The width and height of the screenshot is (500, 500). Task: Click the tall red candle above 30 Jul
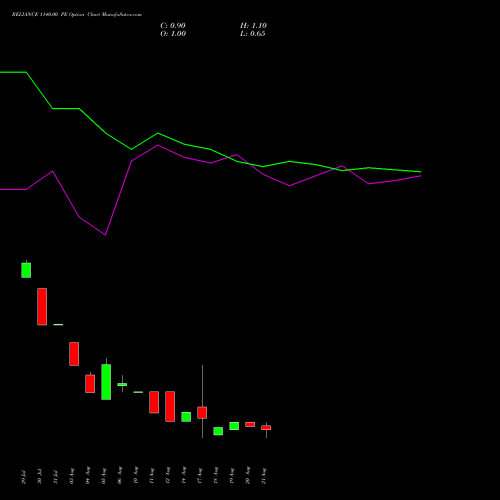click(42, 307)
